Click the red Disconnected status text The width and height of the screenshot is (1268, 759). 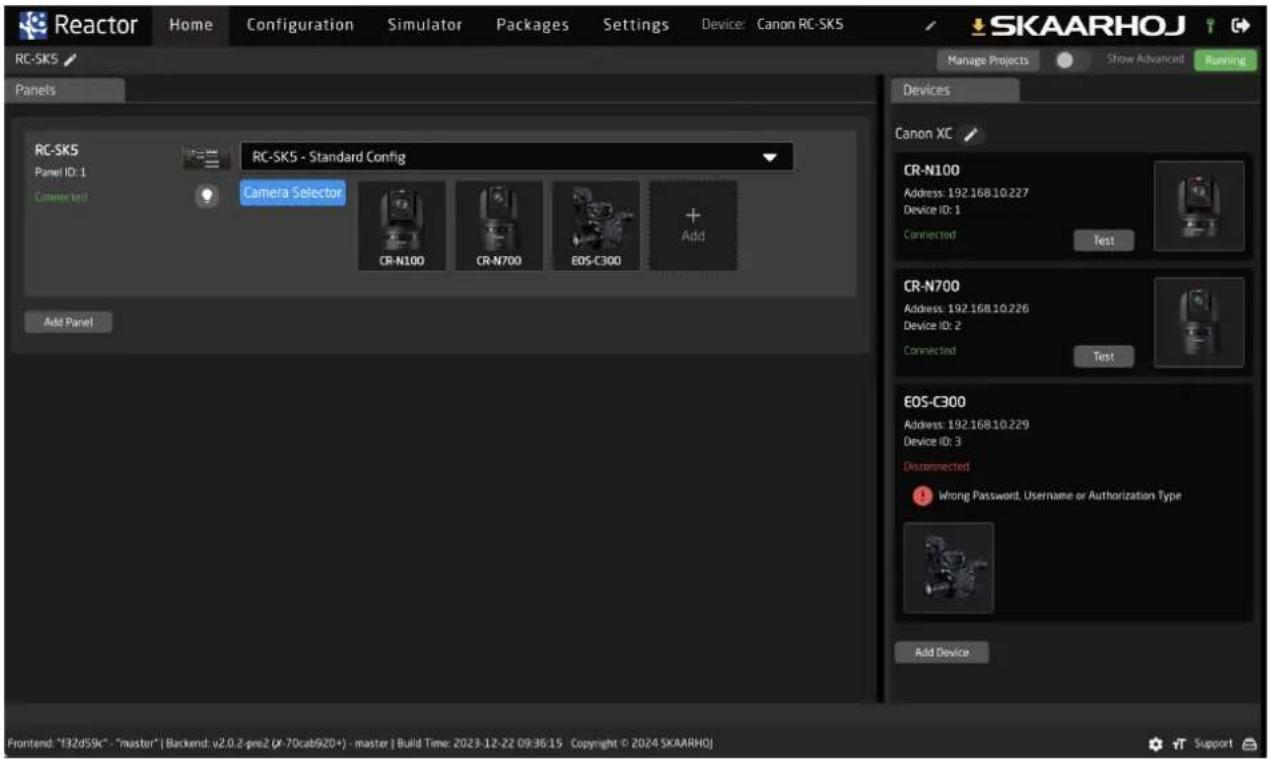[936, 467]
